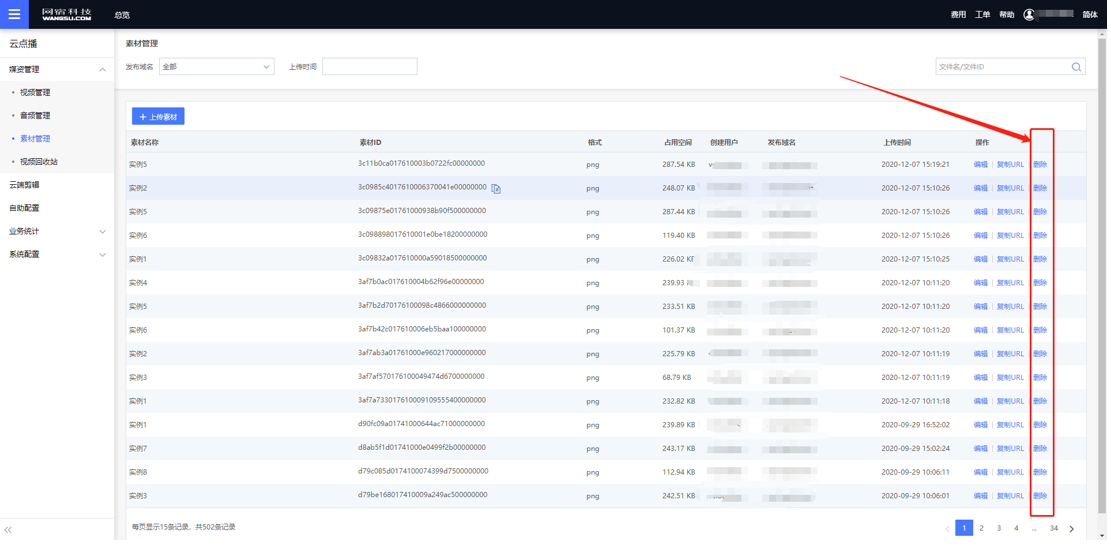1111x554 pixels.
Task: Open 自助配置 in sidebar
Action: pos(24,208)
